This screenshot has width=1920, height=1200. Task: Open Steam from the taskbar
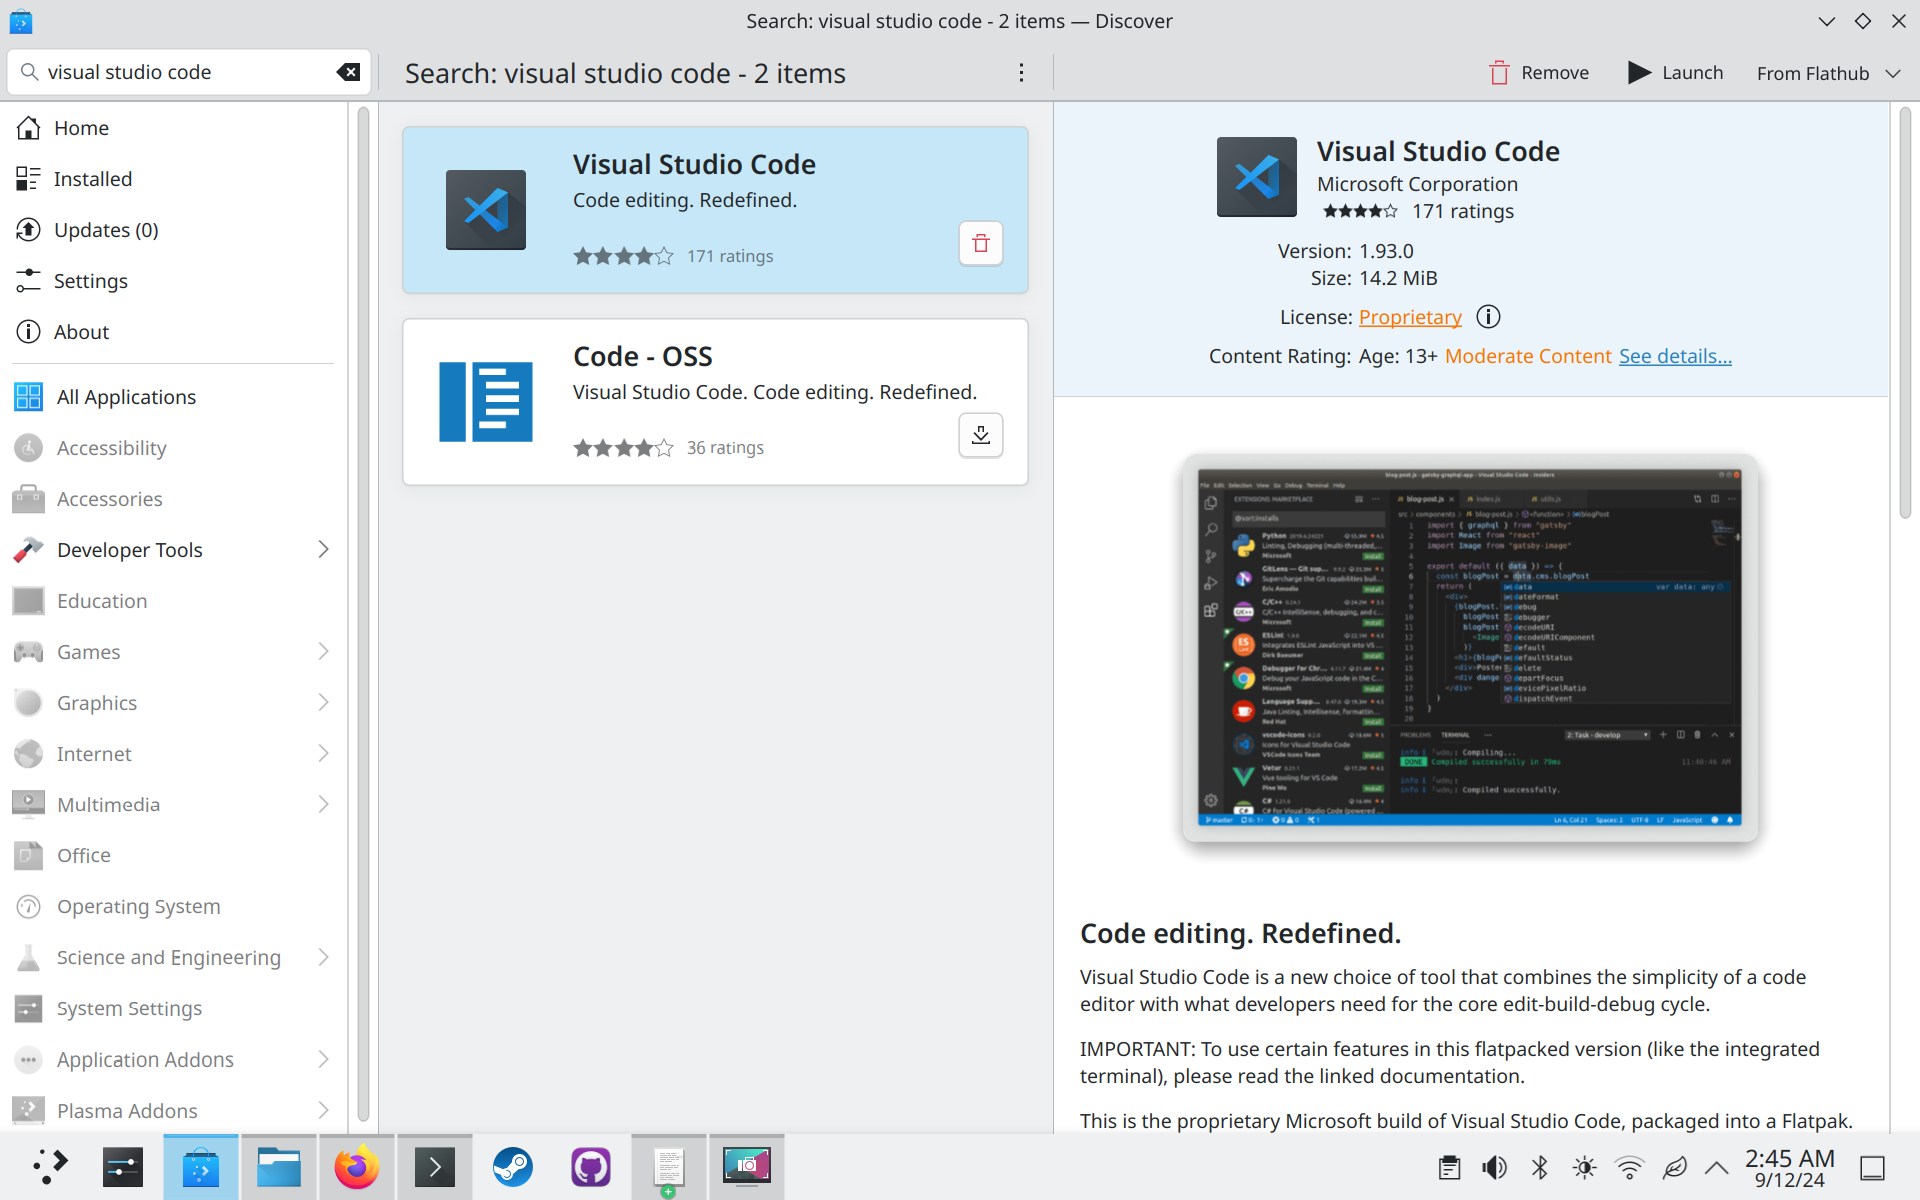513,1167
